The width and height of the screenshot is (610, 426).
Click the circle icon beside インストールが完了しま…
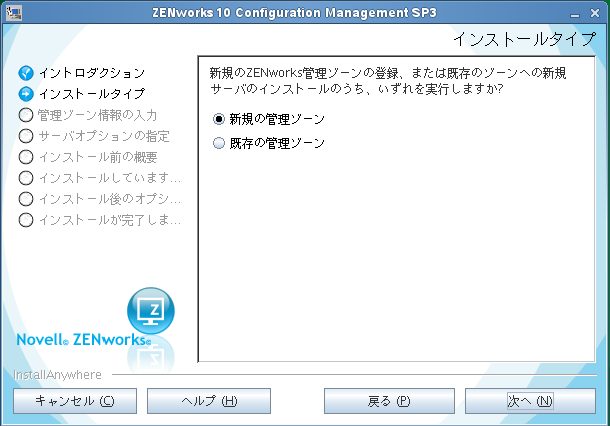click(x=26, y=220)
